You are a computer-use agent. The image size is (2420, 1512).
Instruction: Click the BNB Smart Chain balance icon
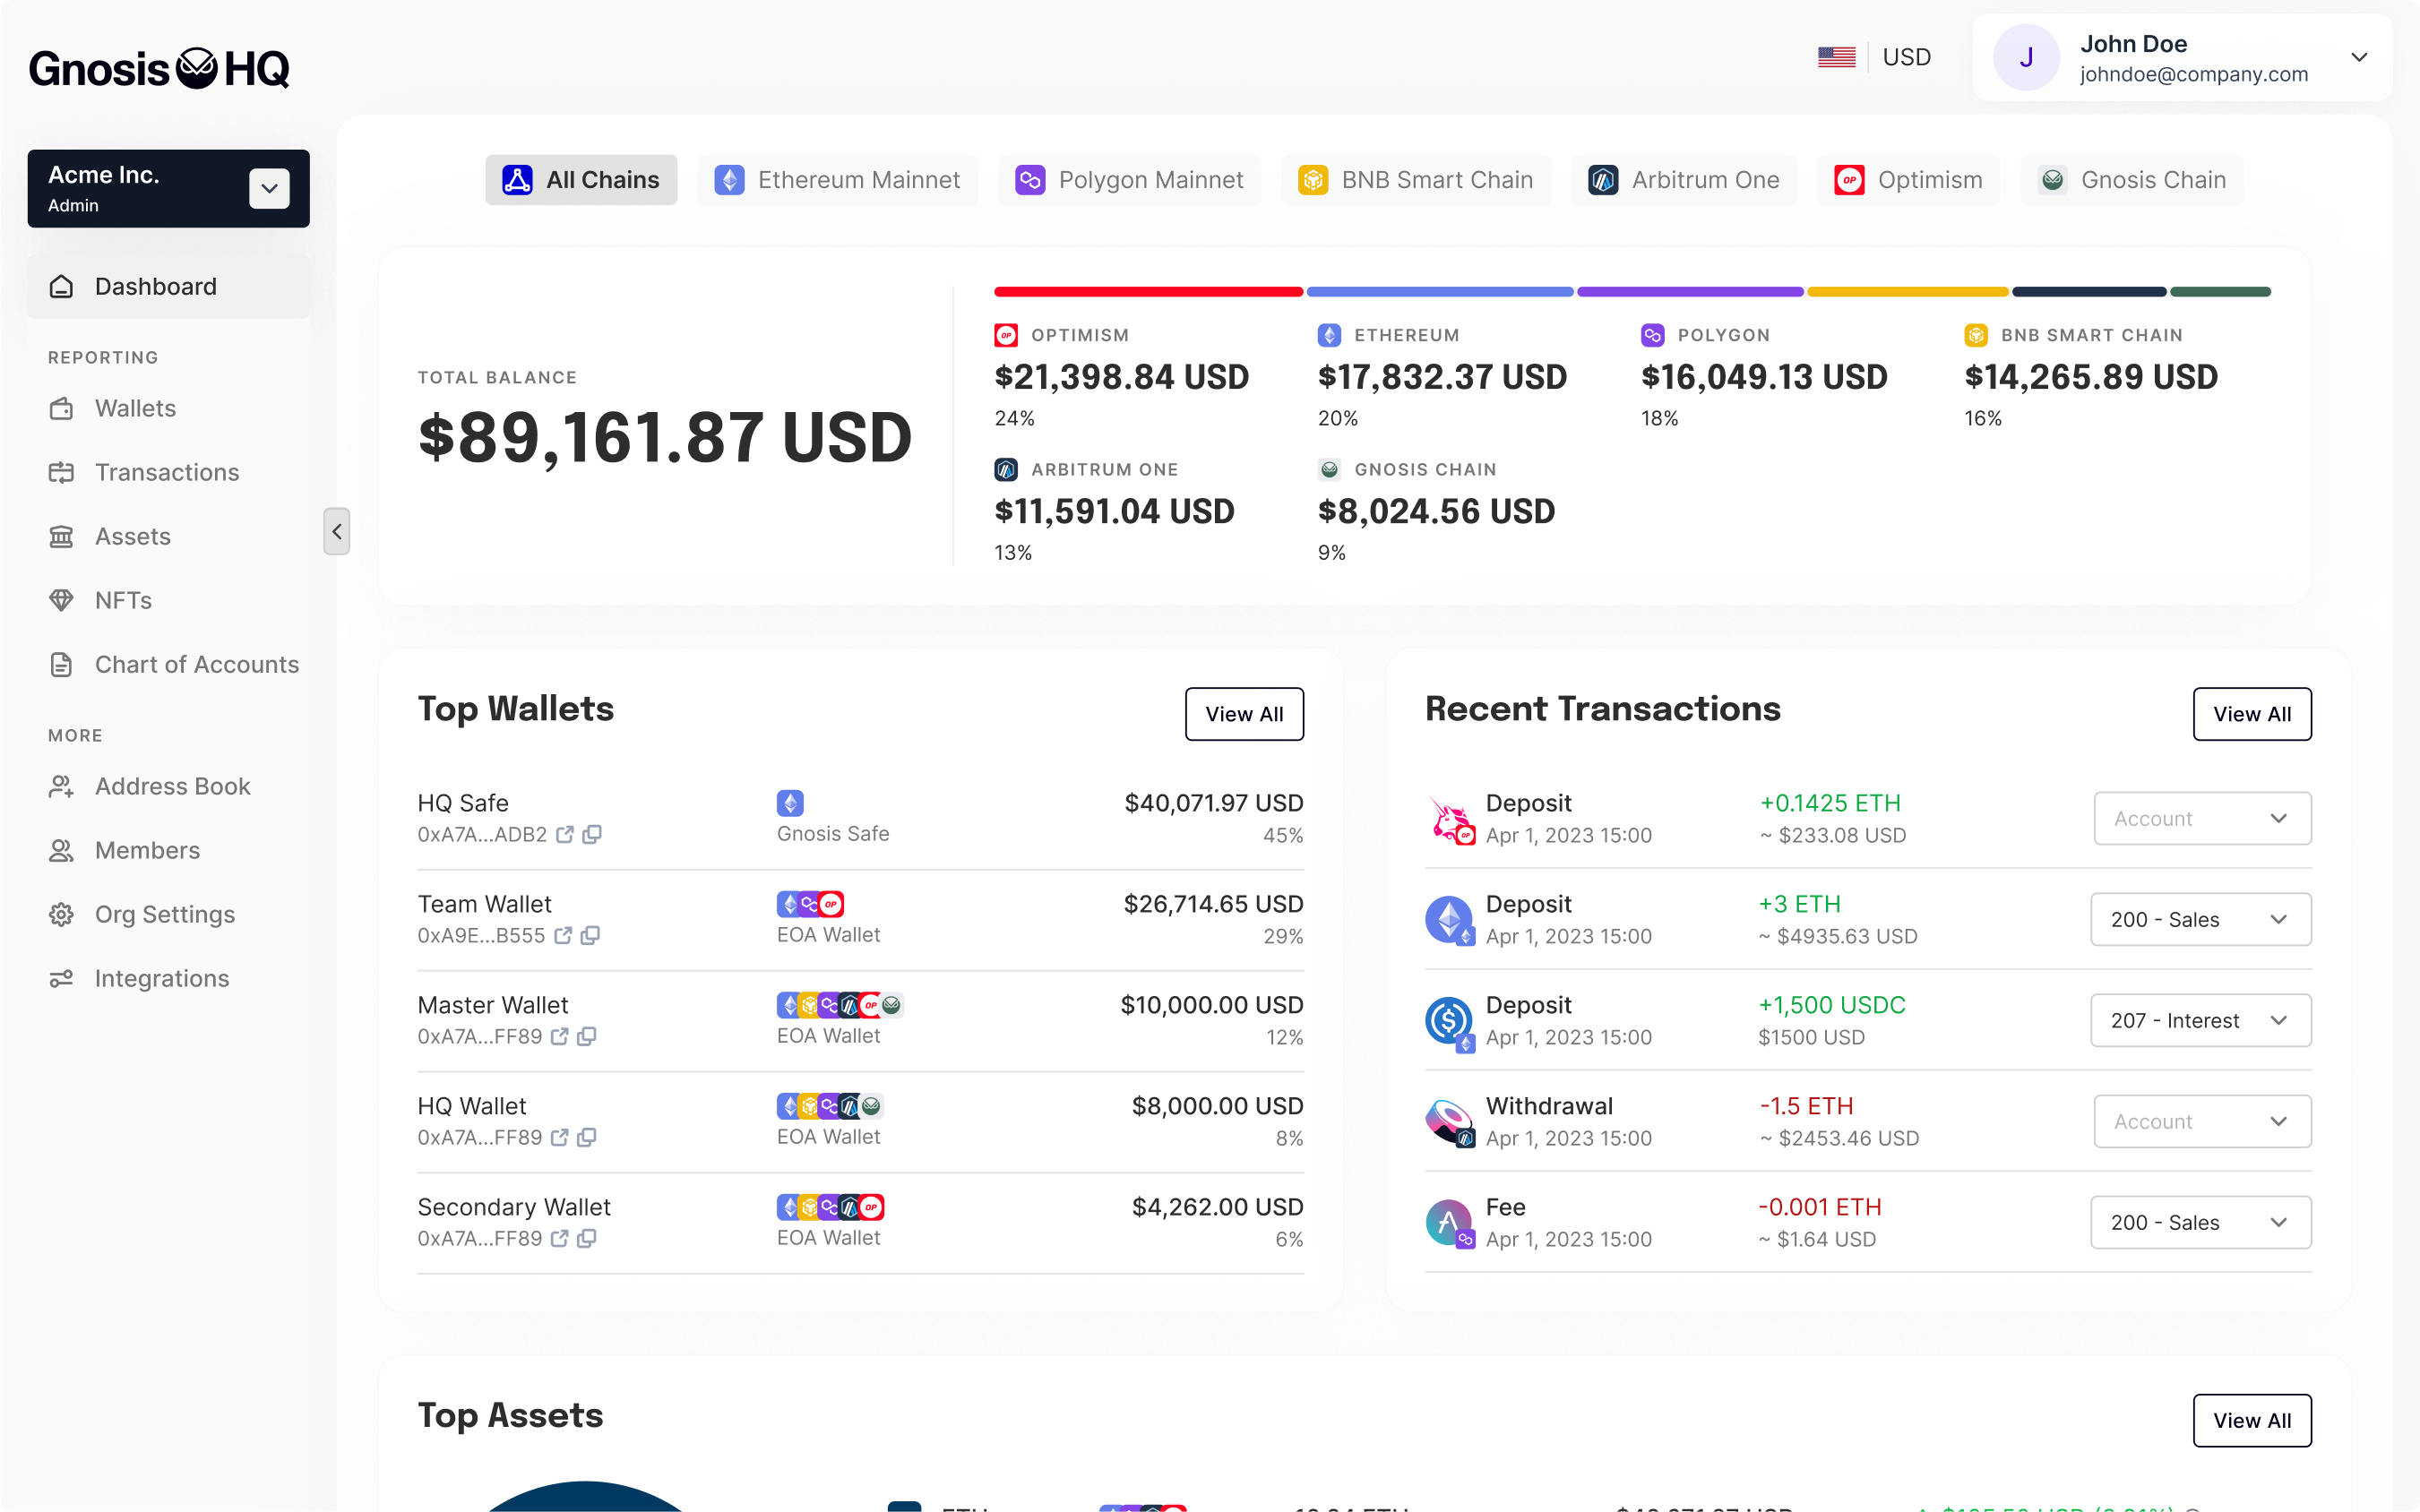(x=1975, y=335)
